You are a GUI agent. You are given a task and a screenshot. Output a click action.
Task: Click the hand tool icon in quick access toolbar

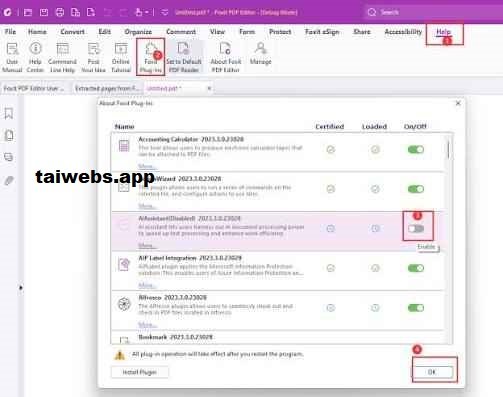[139, 12]
